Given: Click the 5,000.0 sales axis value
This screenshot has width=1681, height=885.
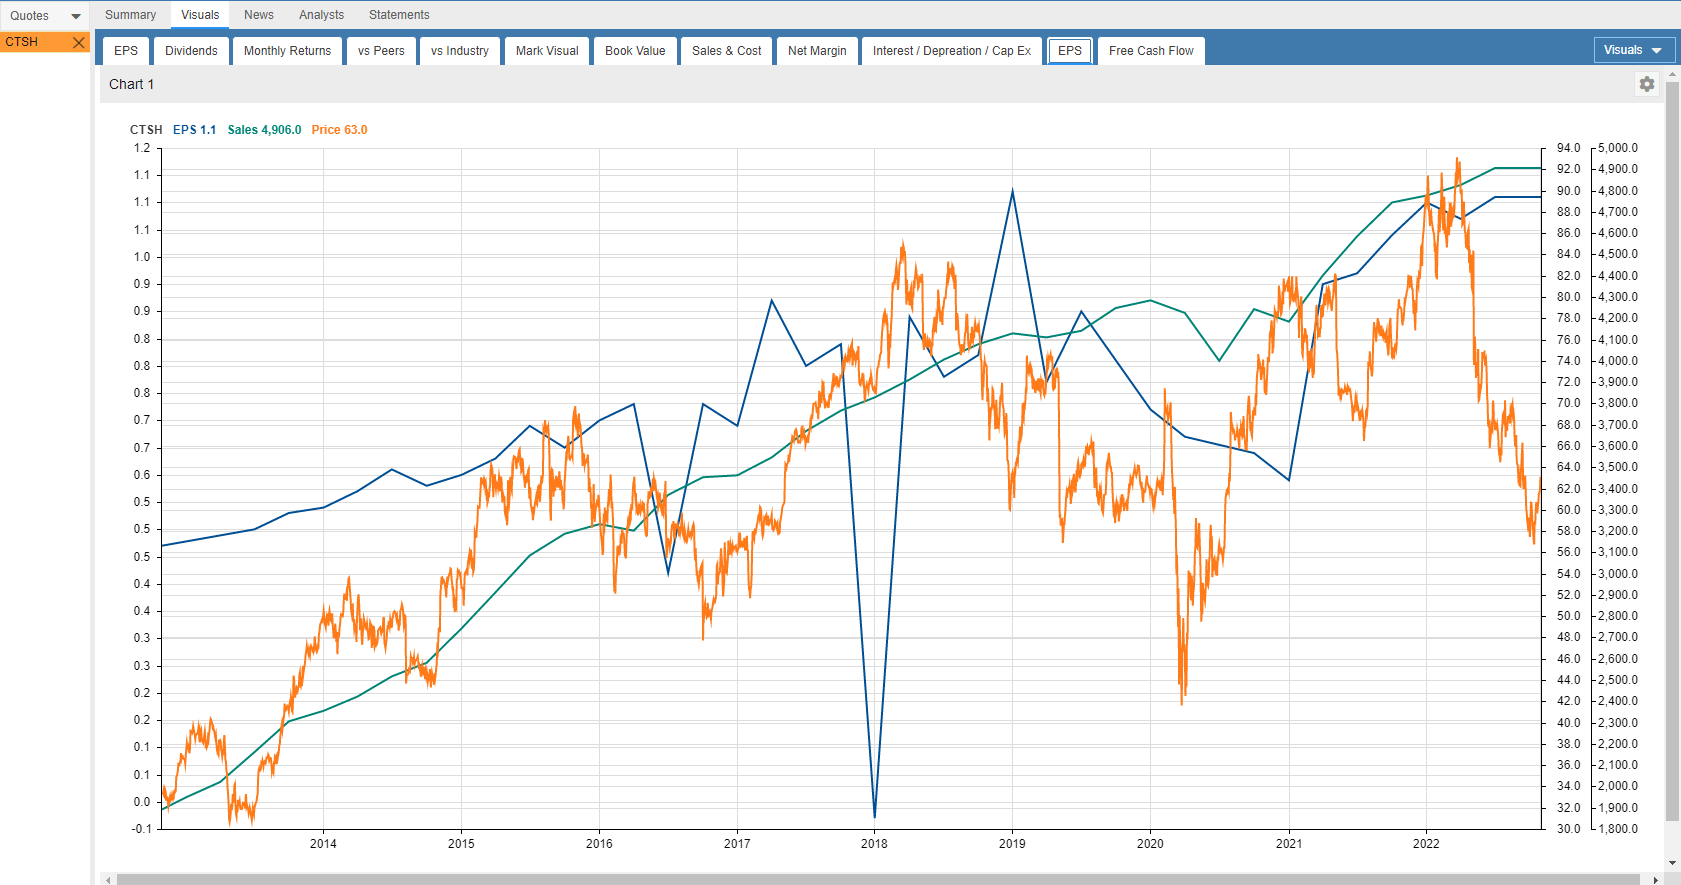Looking at the screenshot, I should tap(1618, 148).
